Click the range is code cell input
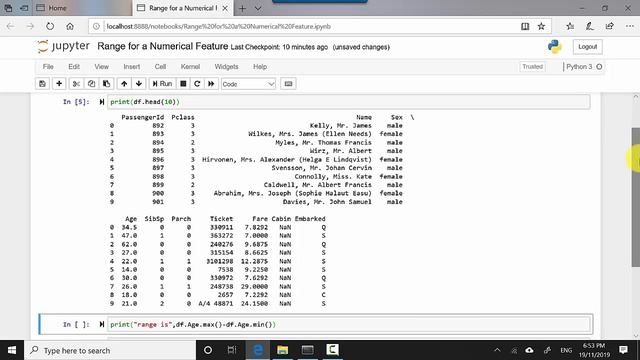Image resolution: width=640 pixels, height=360 pixels. tap(349, 324)
